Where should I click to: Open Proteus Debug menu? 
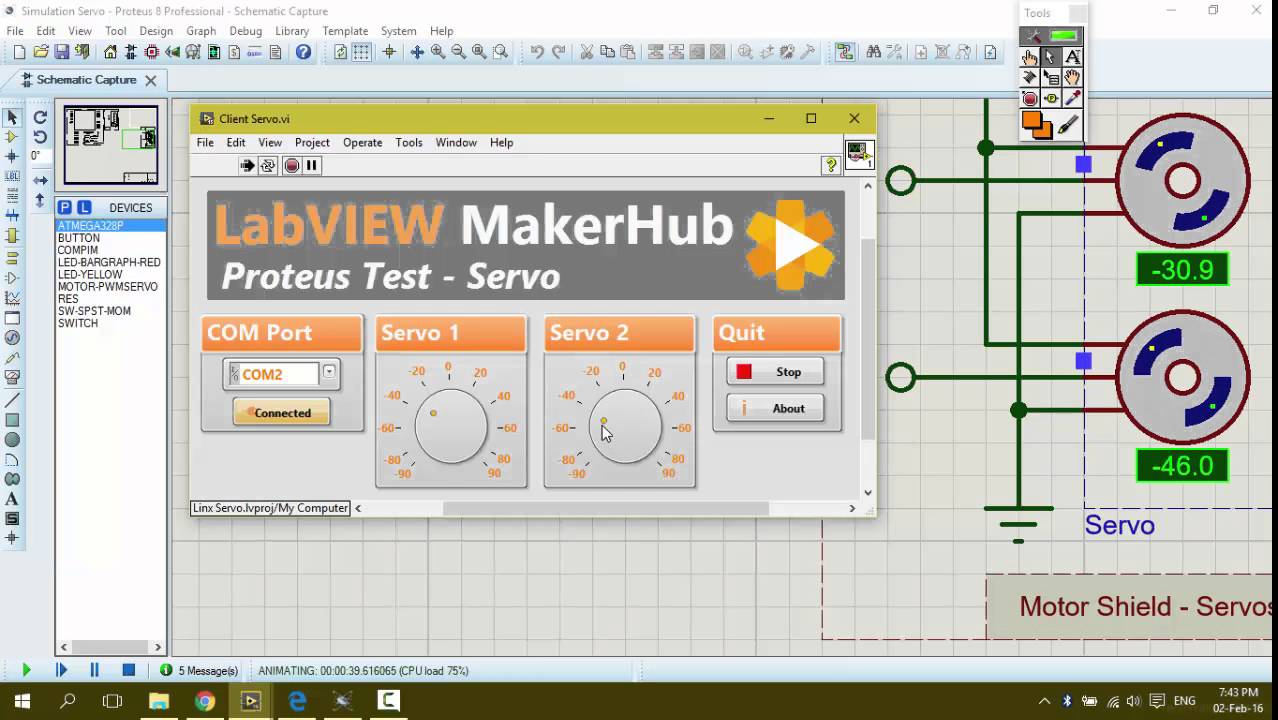[245, 31]
